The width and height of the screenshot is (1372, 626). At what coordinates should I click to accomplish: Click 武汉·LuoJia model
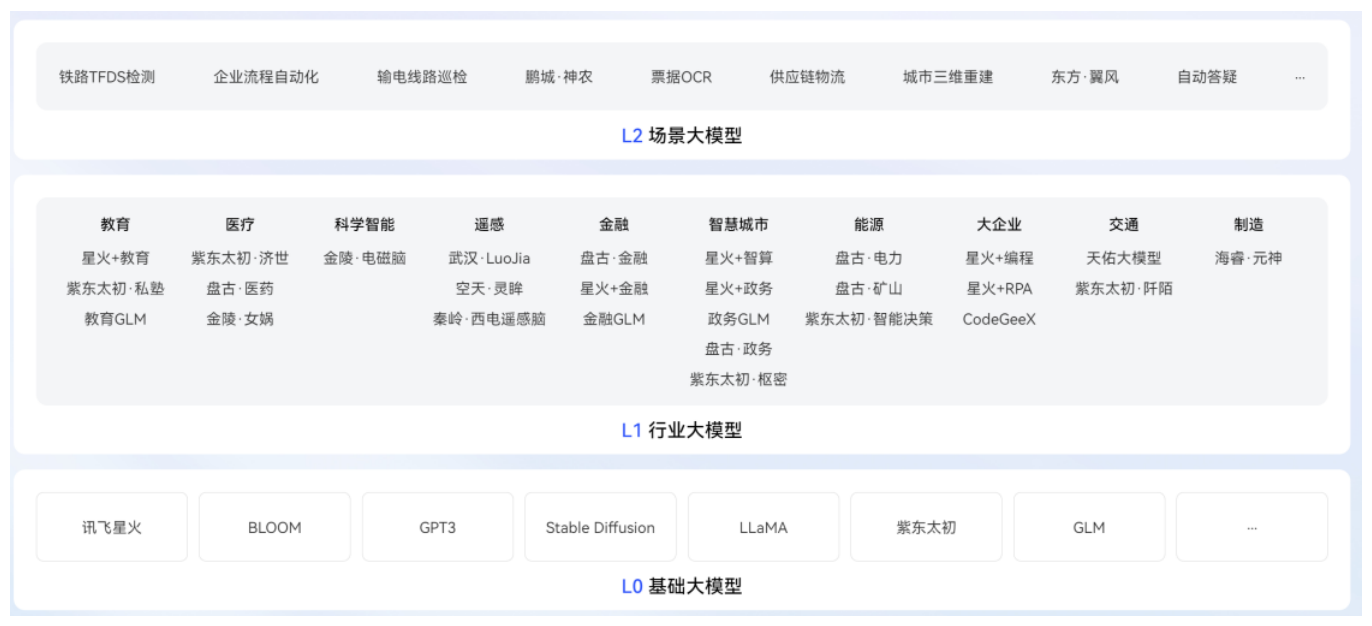490,258
